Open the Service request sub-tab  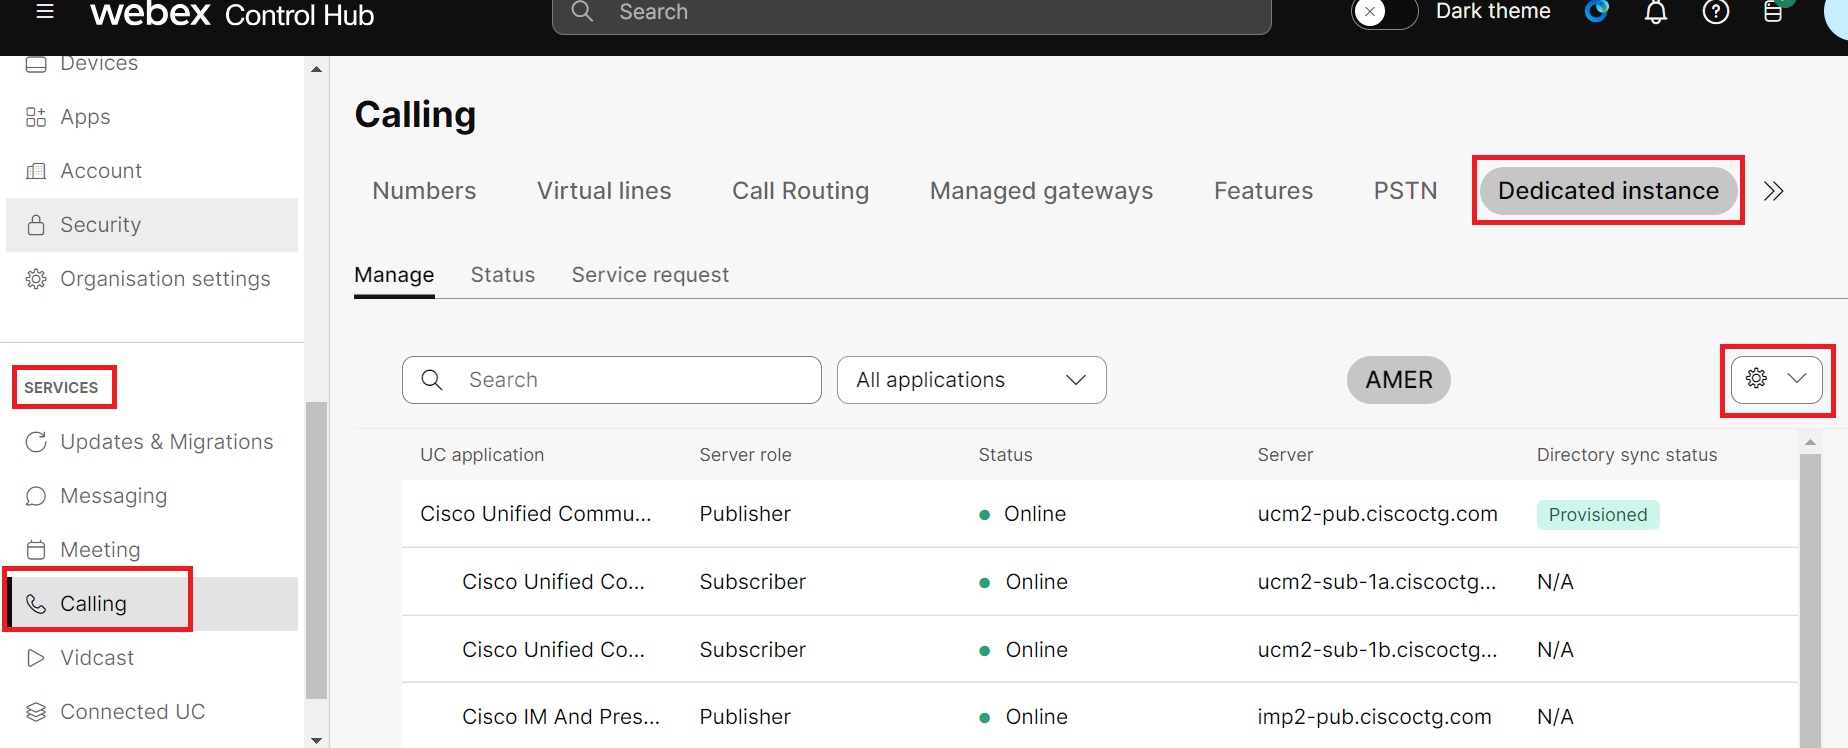click(x=650, y=275)
